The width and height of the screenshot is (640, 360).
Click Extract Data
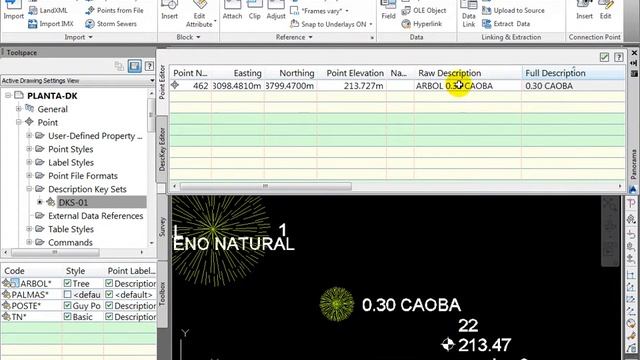pos(506,24)
